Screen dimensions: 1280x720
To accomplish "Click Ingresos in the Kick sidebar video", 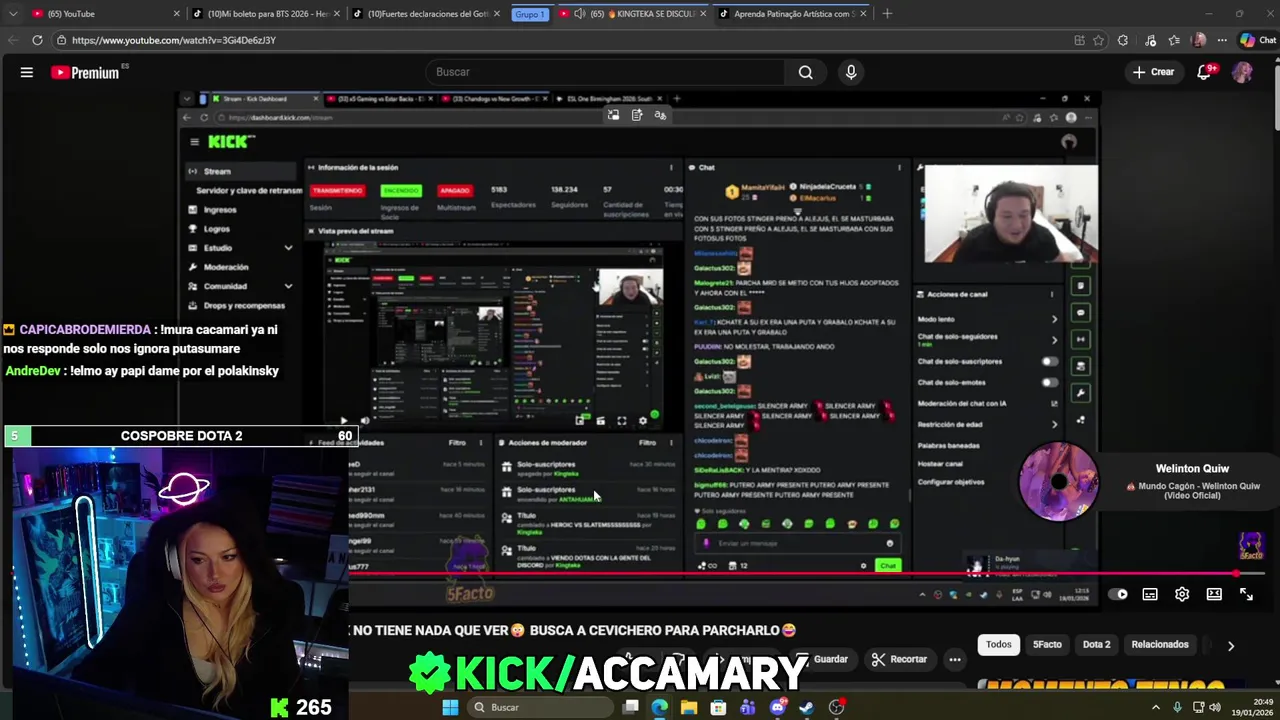I will tap(220, 210).
